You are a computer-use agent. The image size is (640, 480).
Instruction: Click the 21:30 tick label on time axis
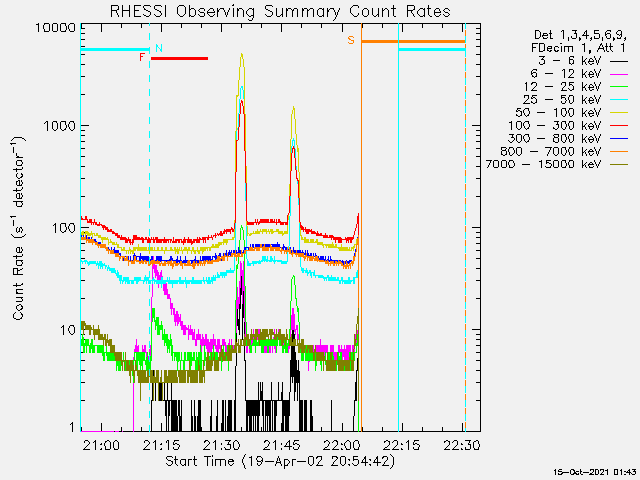222,444
